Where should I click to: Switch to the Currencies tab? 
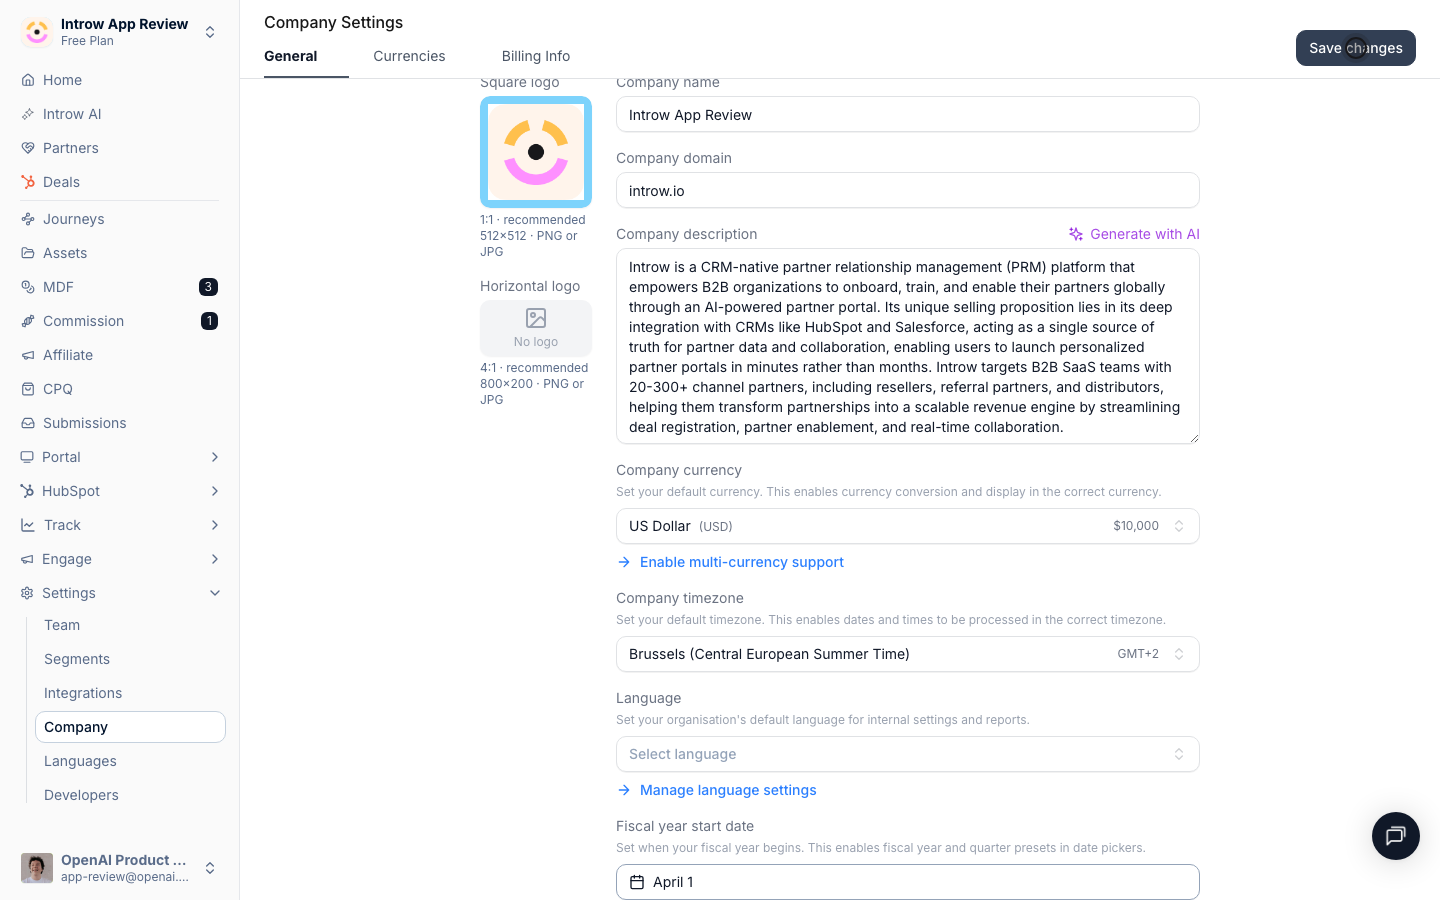point(409,56)
